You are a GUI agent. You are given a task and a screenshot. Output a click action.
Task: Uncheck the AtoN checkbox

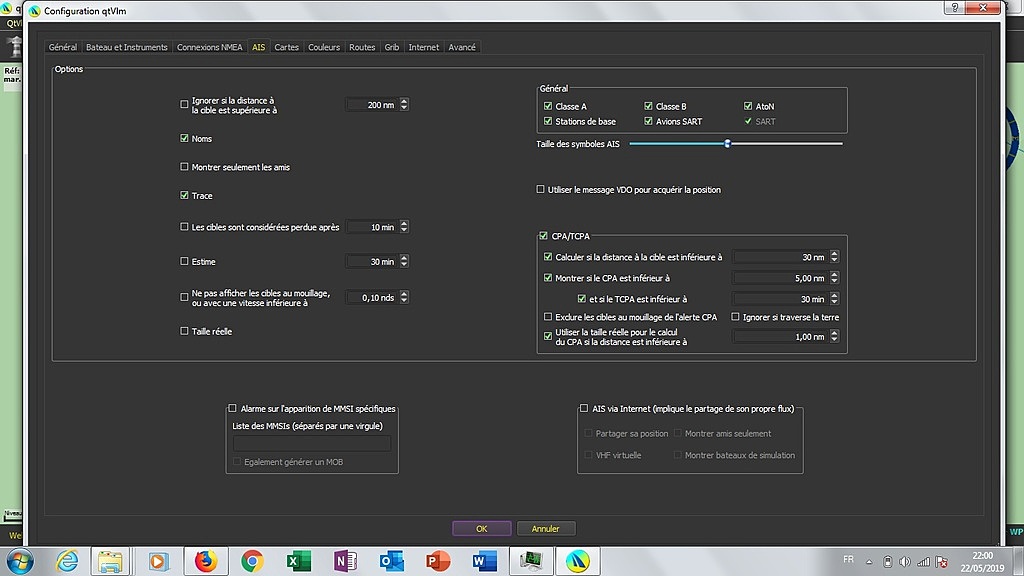point(748,106)
